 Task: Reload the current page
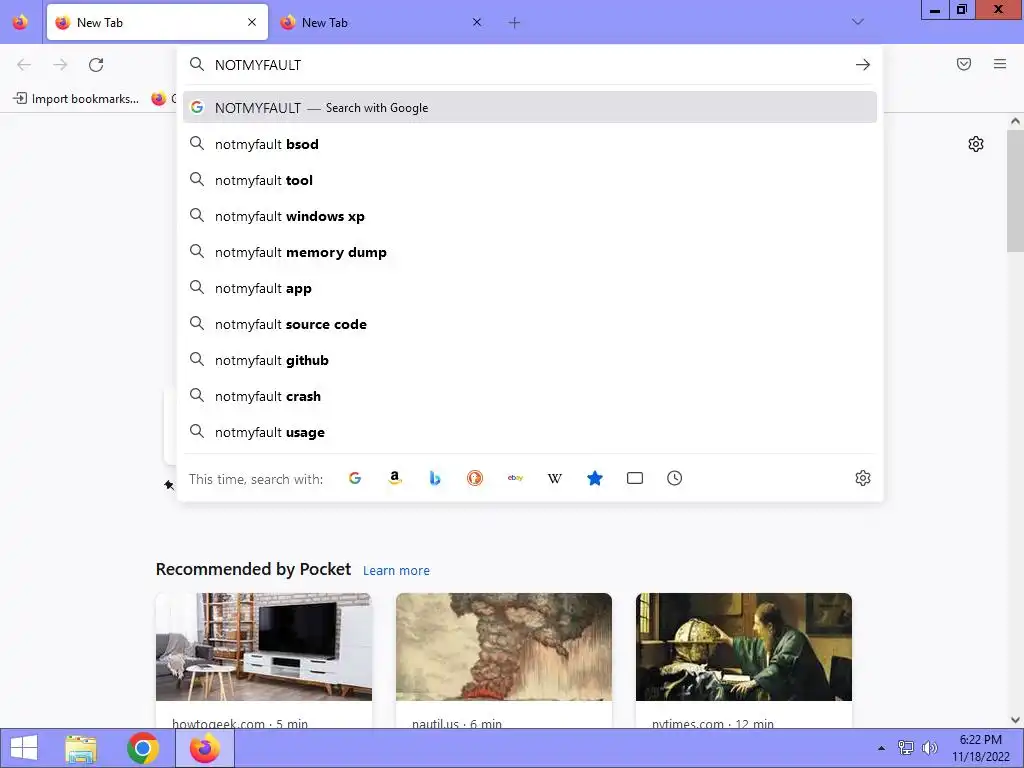click(x=96, y=65)
